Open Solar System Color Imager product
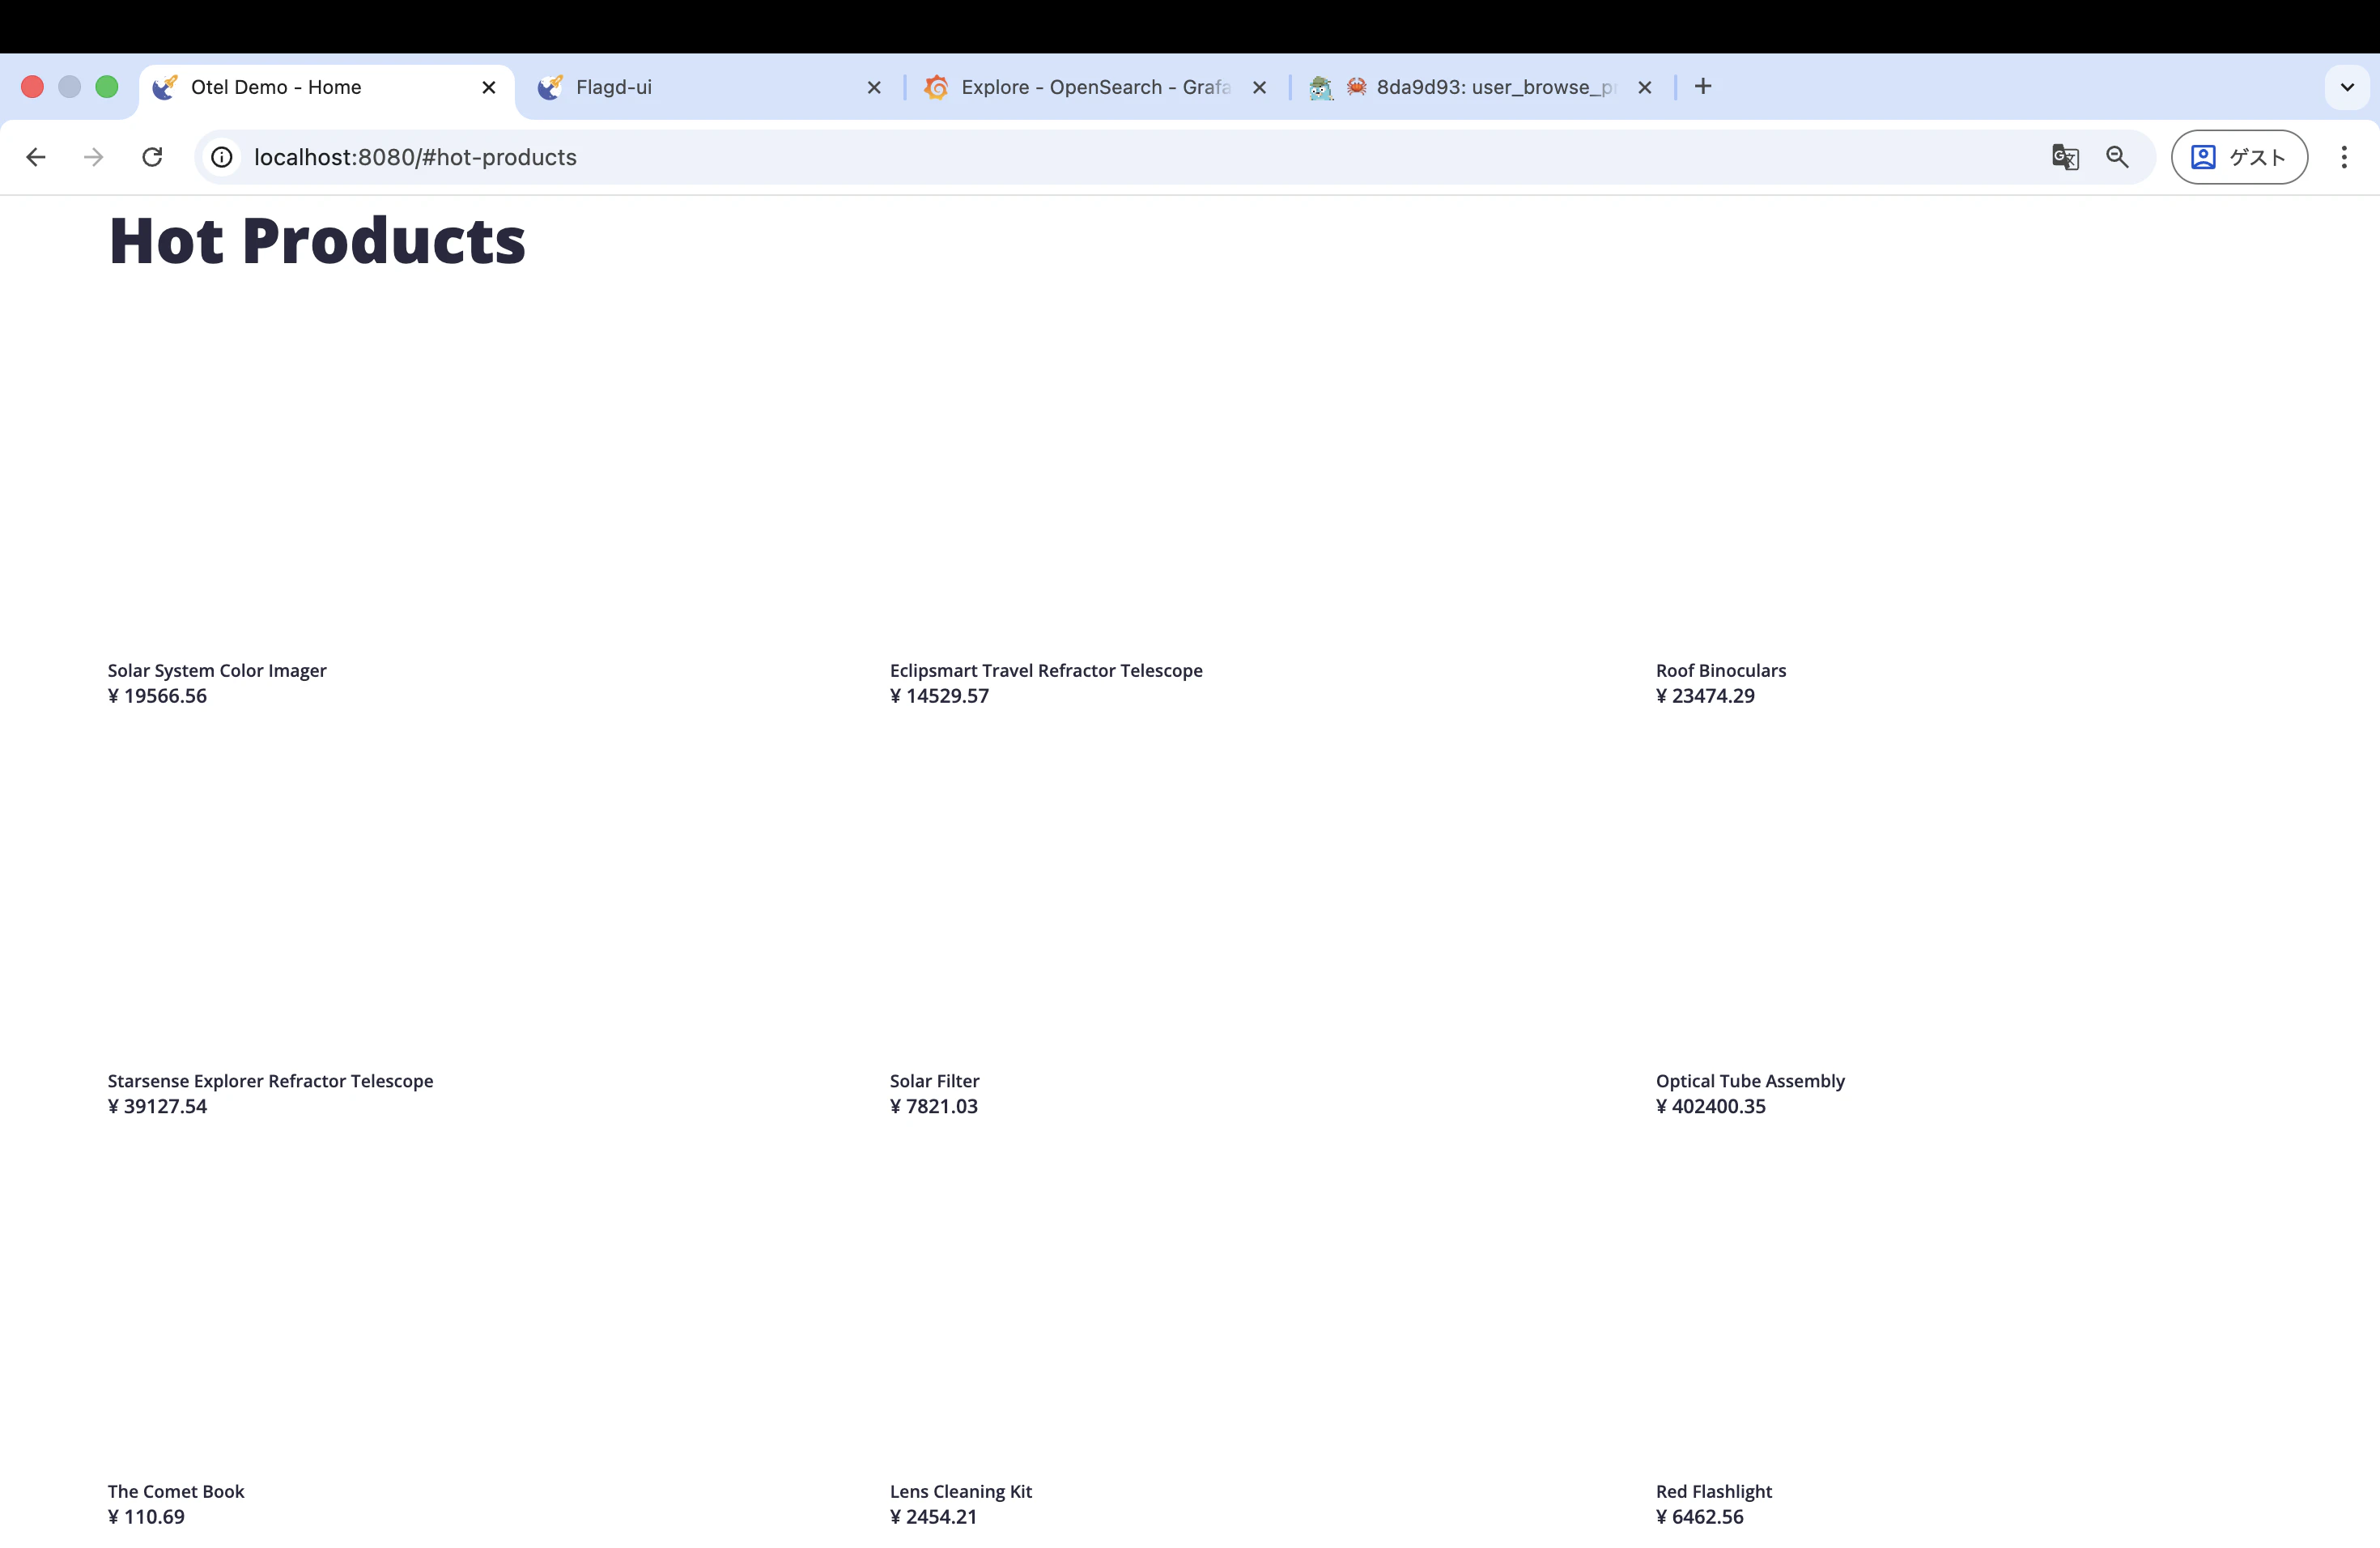Image resolution: width=2380 pixels, height=1548 pixels. (217, 670)
